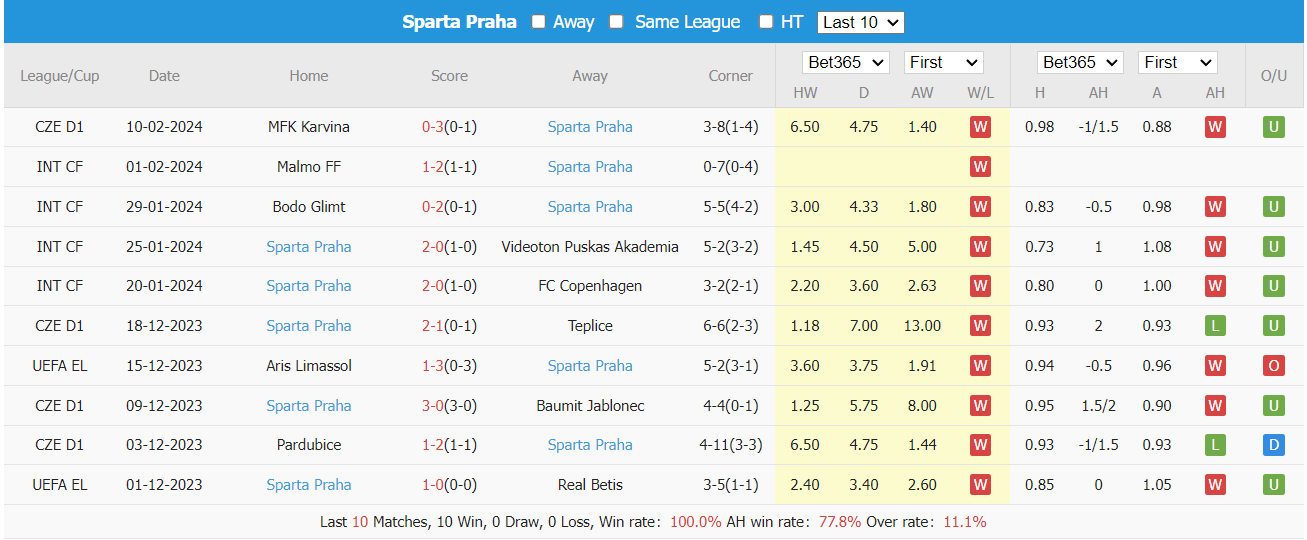Enable the Away filter checkbox
Image resolution: width=1307 pixels, height=540 pixels.
tap(539, 22)
